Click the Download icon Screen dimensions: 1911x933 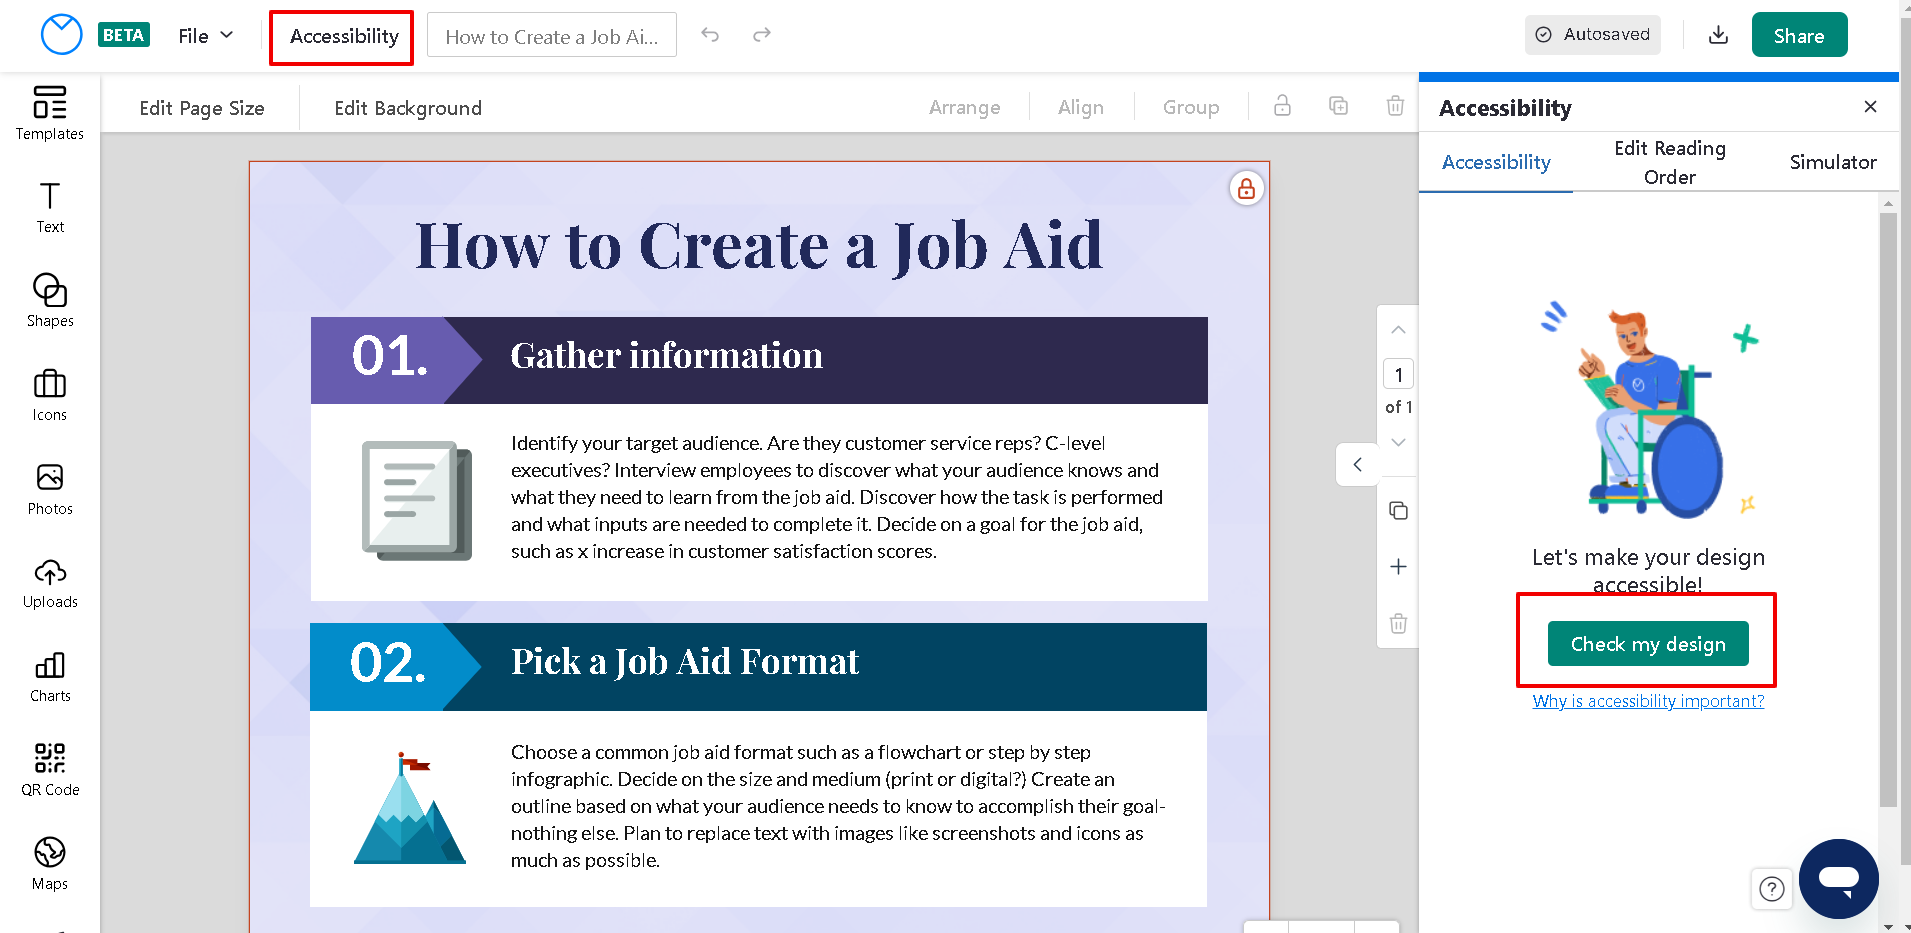click(1718, 34)
